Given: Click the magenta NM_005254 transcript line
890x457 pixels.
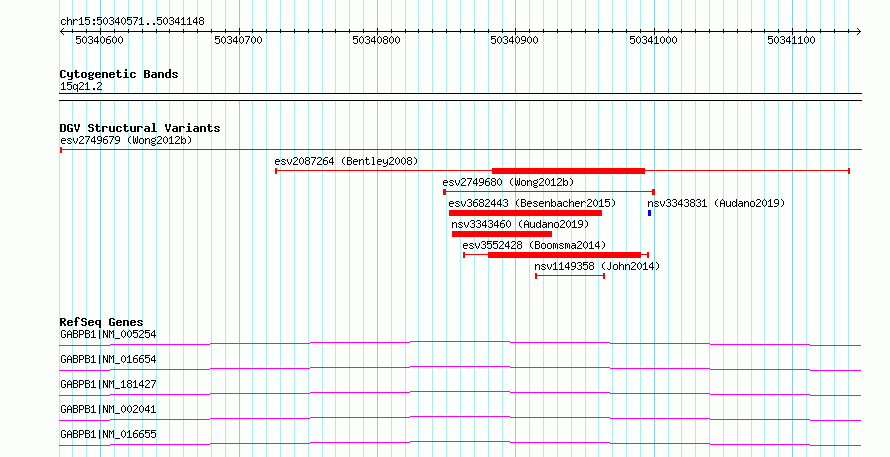Looking at the screenshot, I should tap(460, 343).
